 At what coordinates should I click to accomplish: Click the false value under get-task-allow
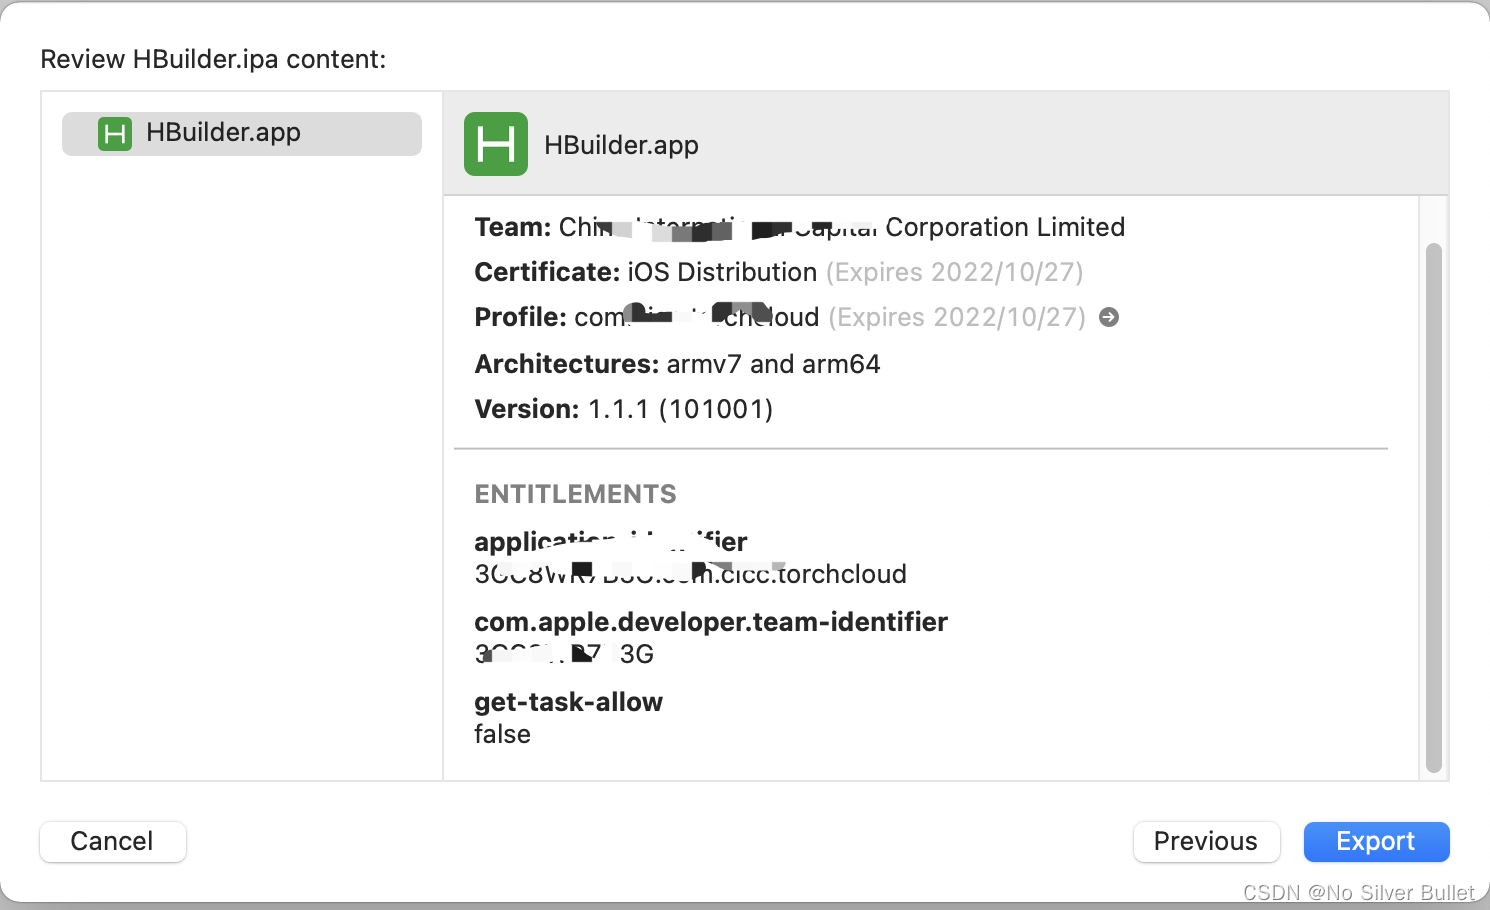(x=502, y=734)
